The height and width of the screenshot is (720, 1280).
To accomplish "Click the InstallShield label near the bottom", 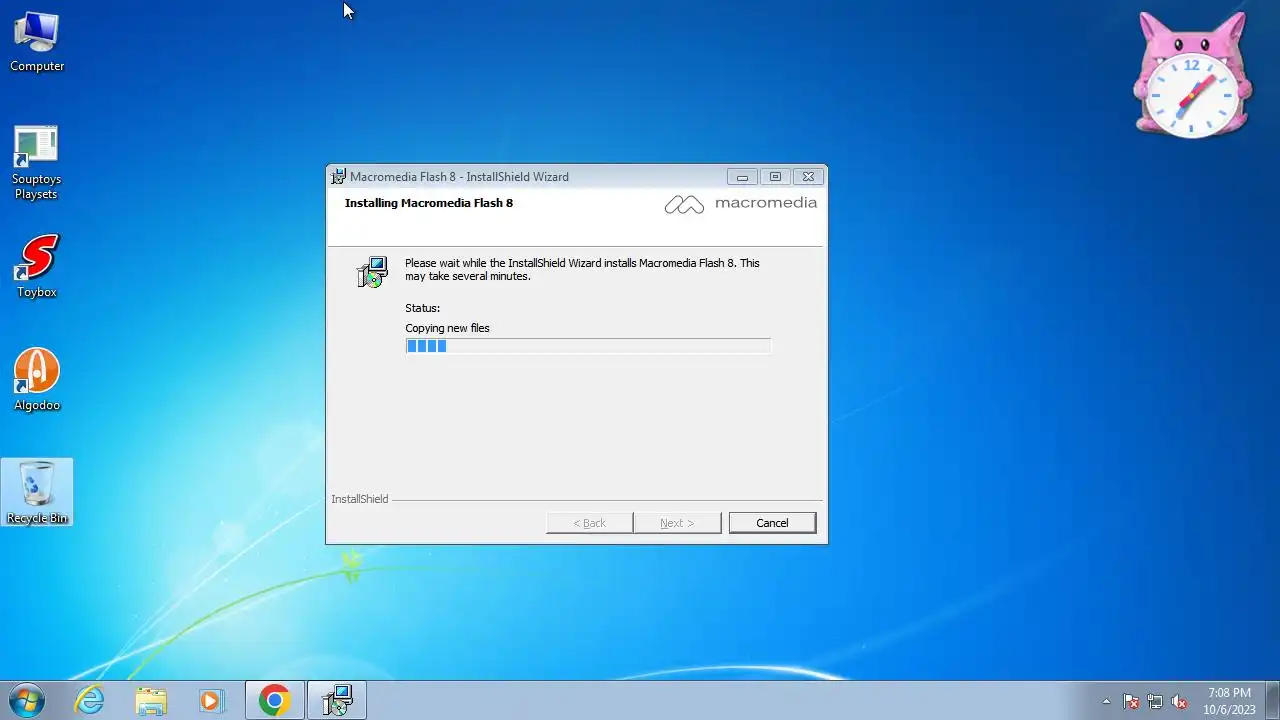I will [360, 499].
